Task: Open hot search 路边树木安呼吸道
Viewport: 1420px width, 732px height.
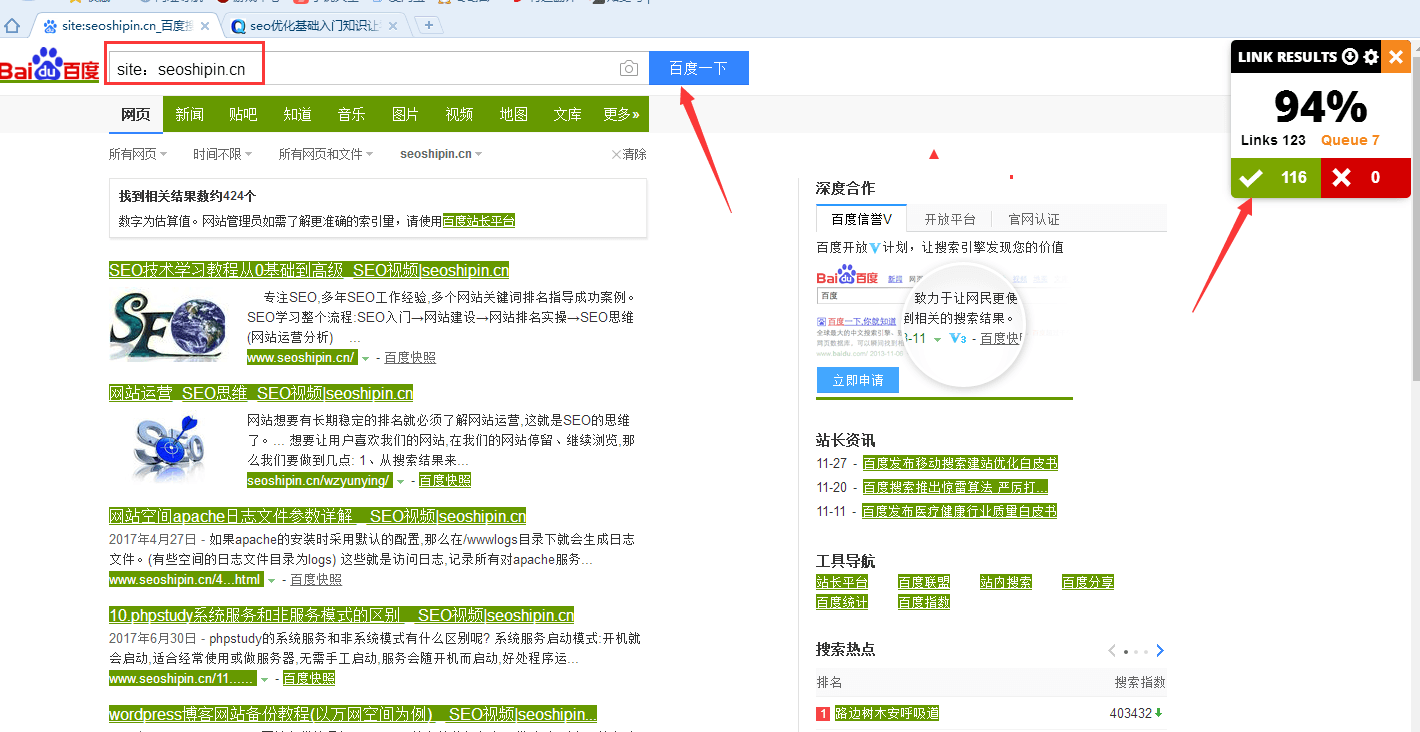Action: pos(887,713)
